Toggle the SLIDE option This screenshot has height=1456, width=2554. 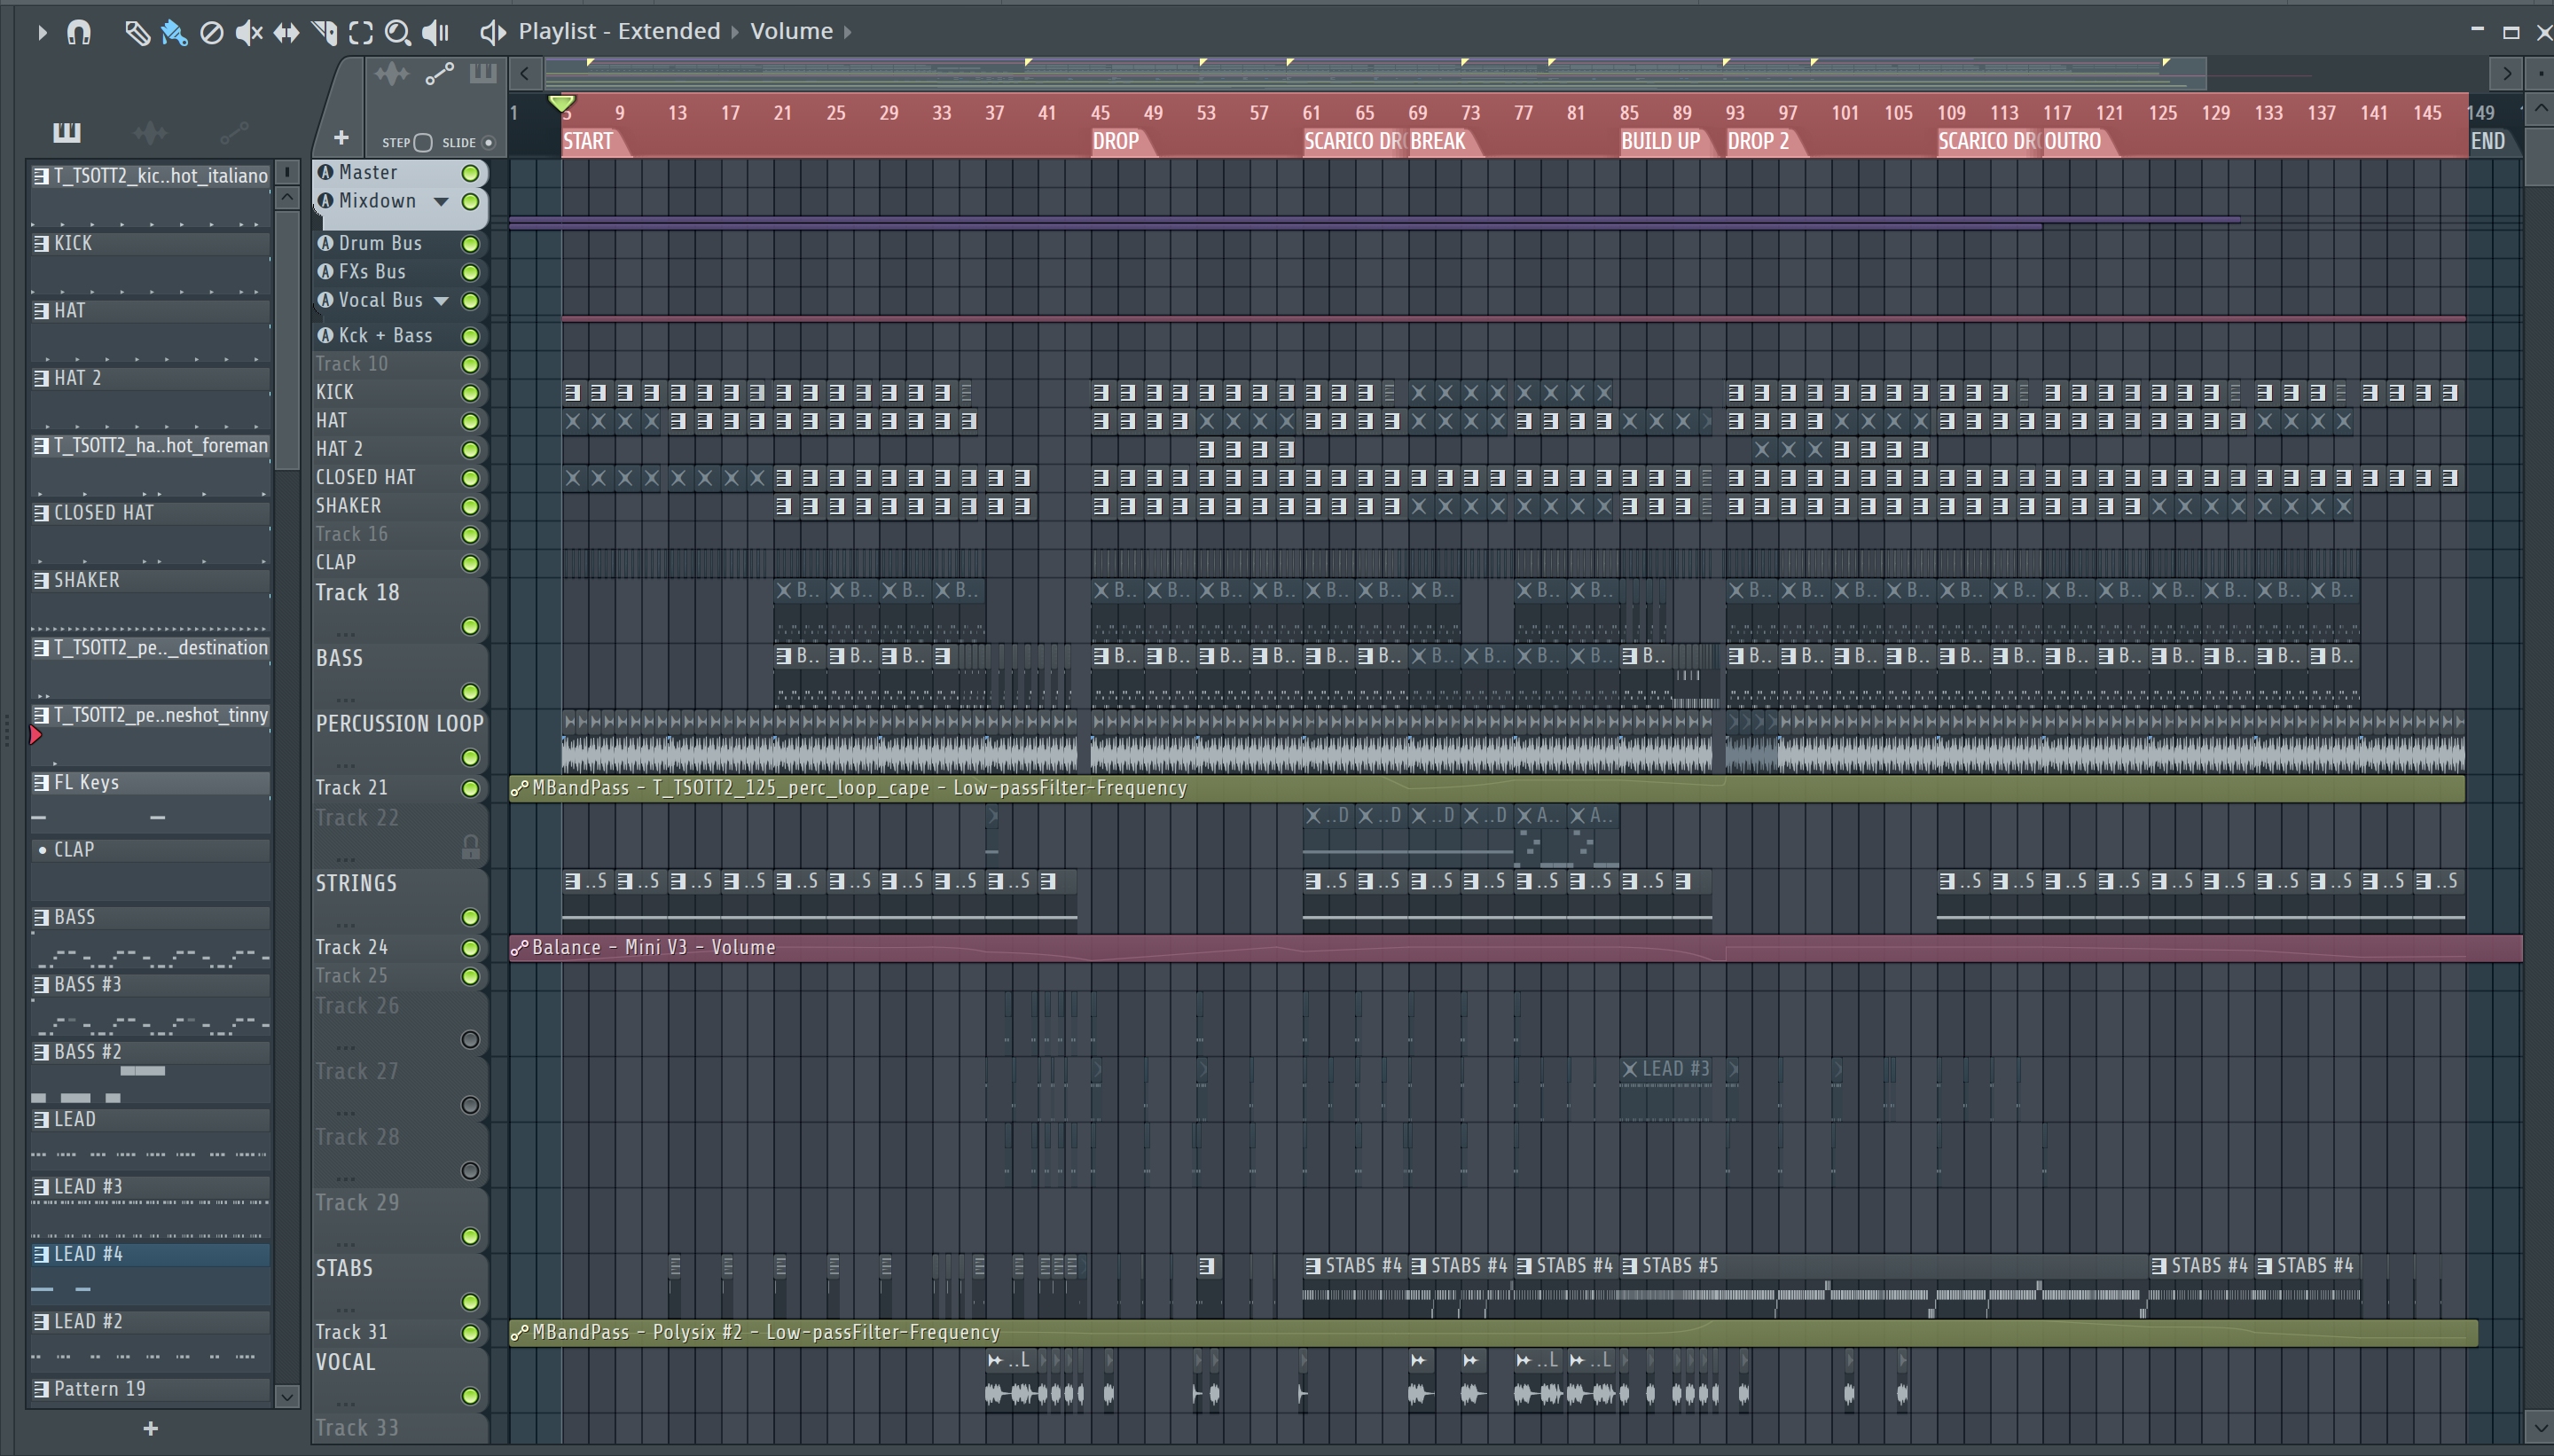point(489,142)
